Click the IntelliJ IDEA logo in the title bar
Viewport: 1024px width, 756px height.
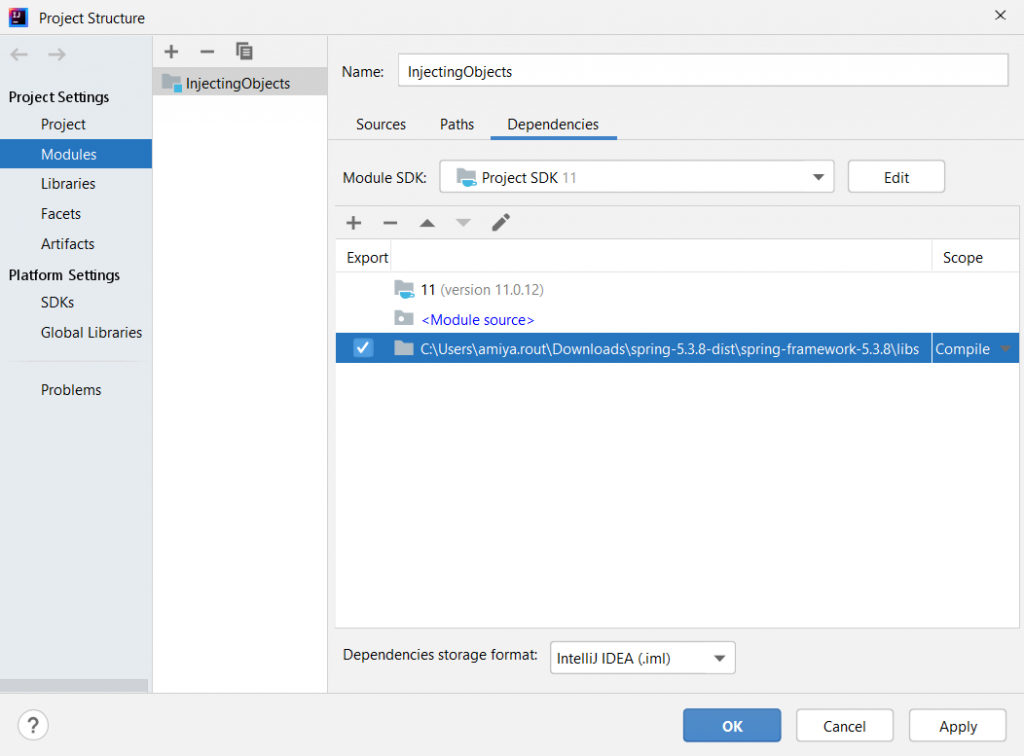[x=18, y=17]
